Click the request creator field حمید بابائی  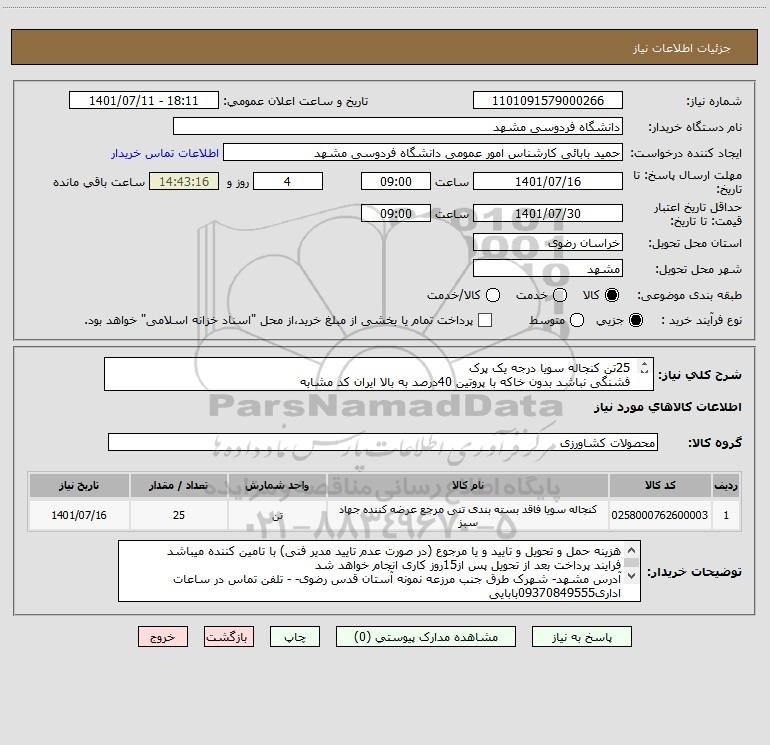pyautogui.click(x=423, y=153)
